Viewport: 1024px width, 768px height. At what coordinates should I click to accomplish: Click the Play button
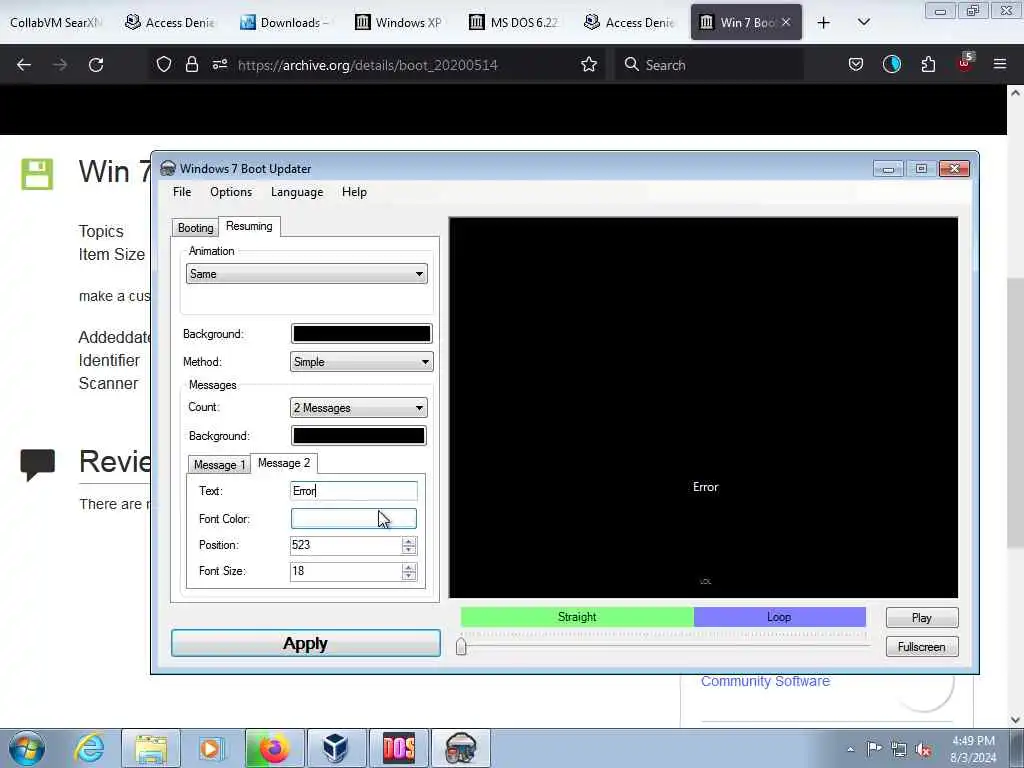[921, 618]
